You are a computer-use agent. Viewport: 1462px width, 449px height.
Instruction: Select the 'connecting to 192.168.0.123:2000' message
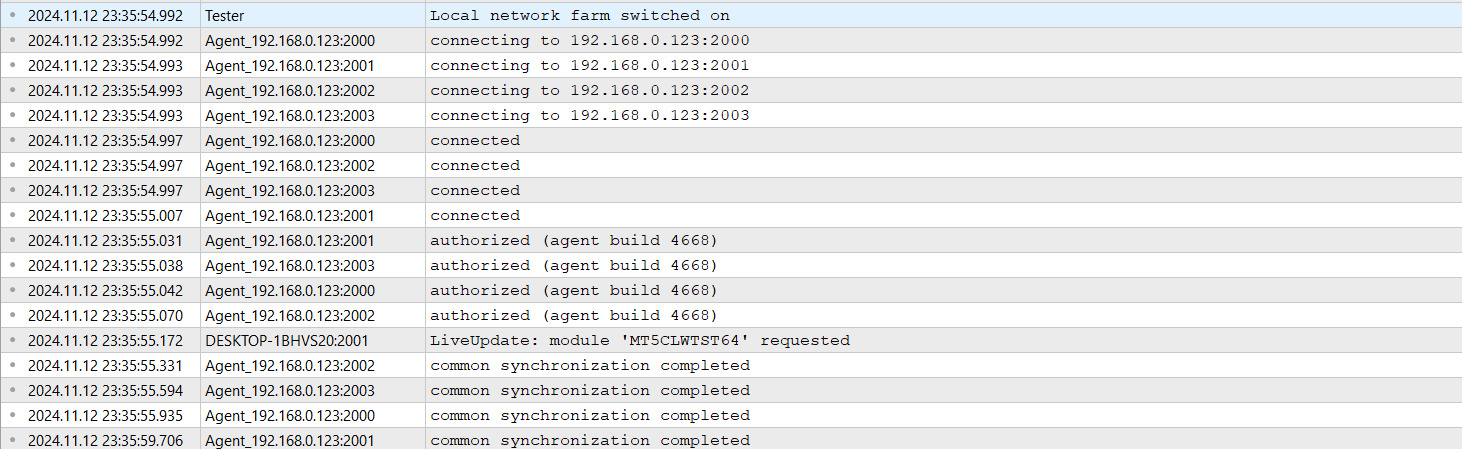coord(589,40)
